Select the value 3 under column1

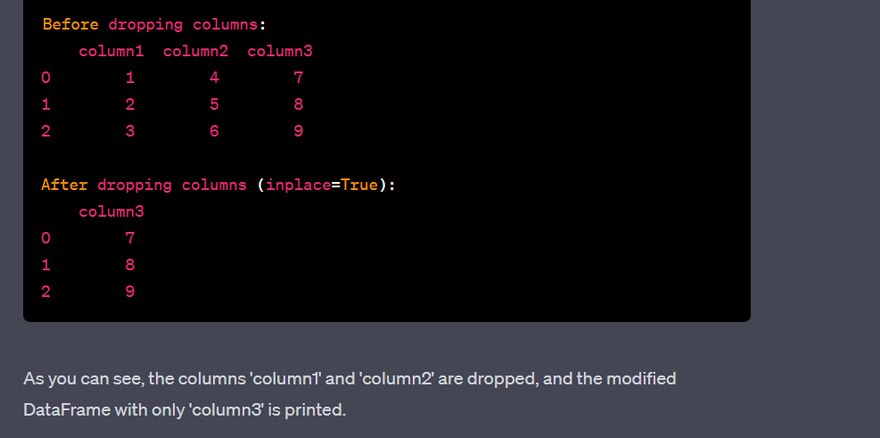(x=130, y=131)
